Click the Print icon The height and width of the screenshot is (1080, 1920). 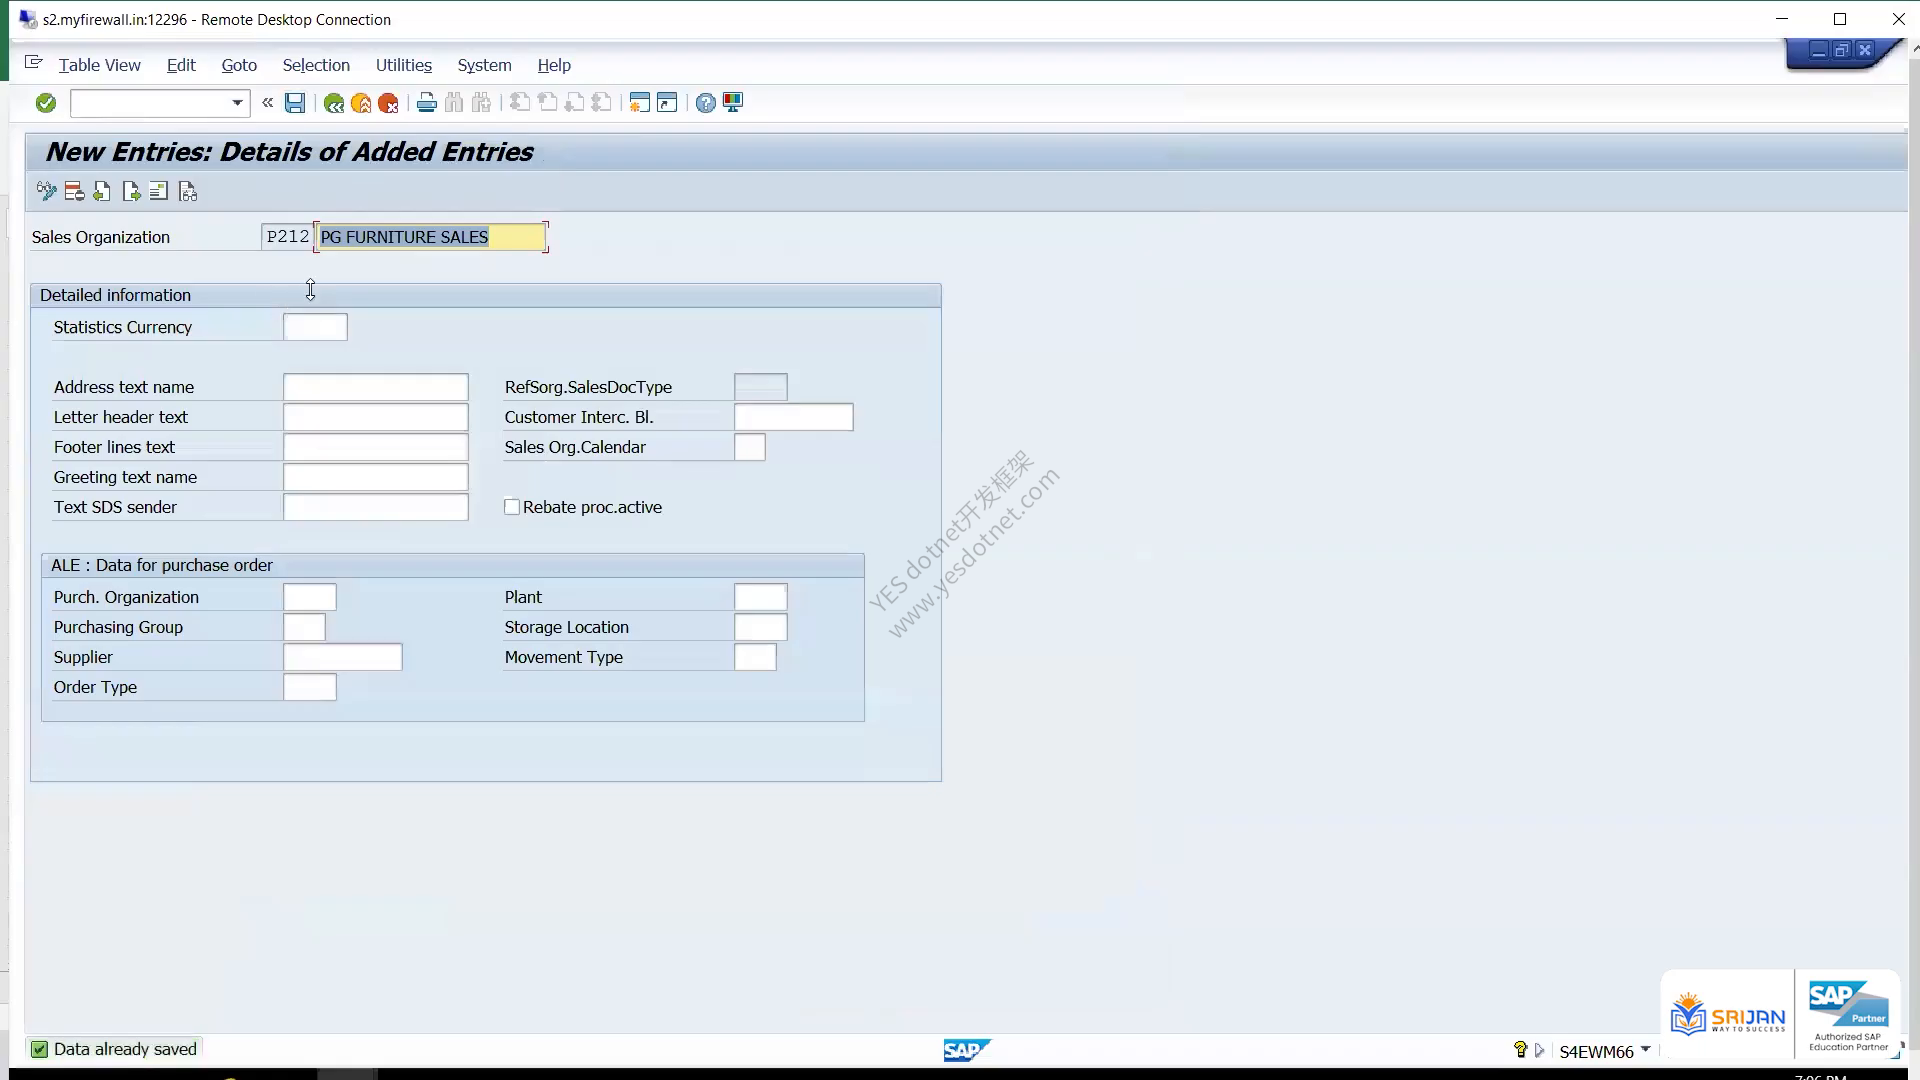(x=427, y=103)
